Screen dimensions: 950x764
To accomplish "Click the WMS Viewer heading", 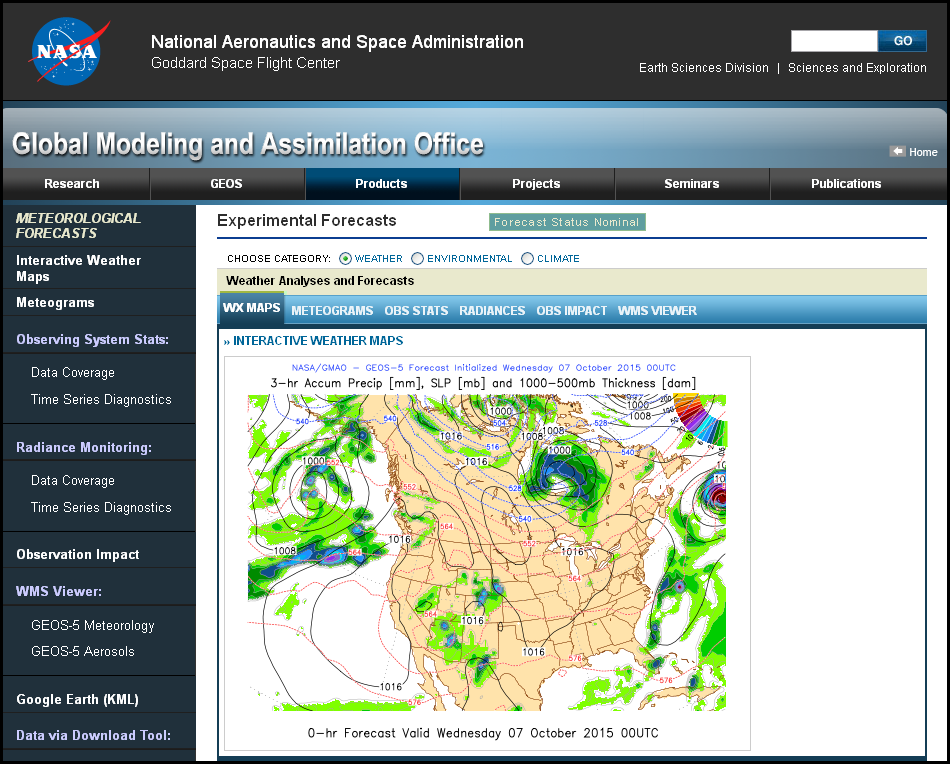I will [x=59, y=591].
